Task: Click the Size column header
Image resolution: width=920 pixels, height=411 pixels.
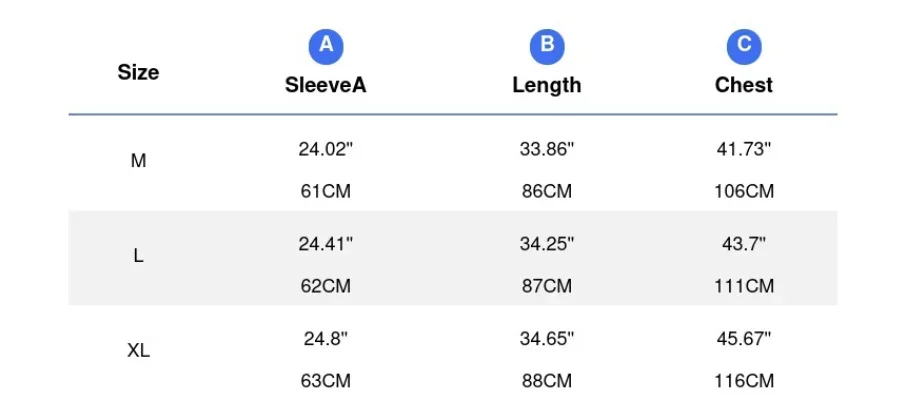Action: pos(138,72)
